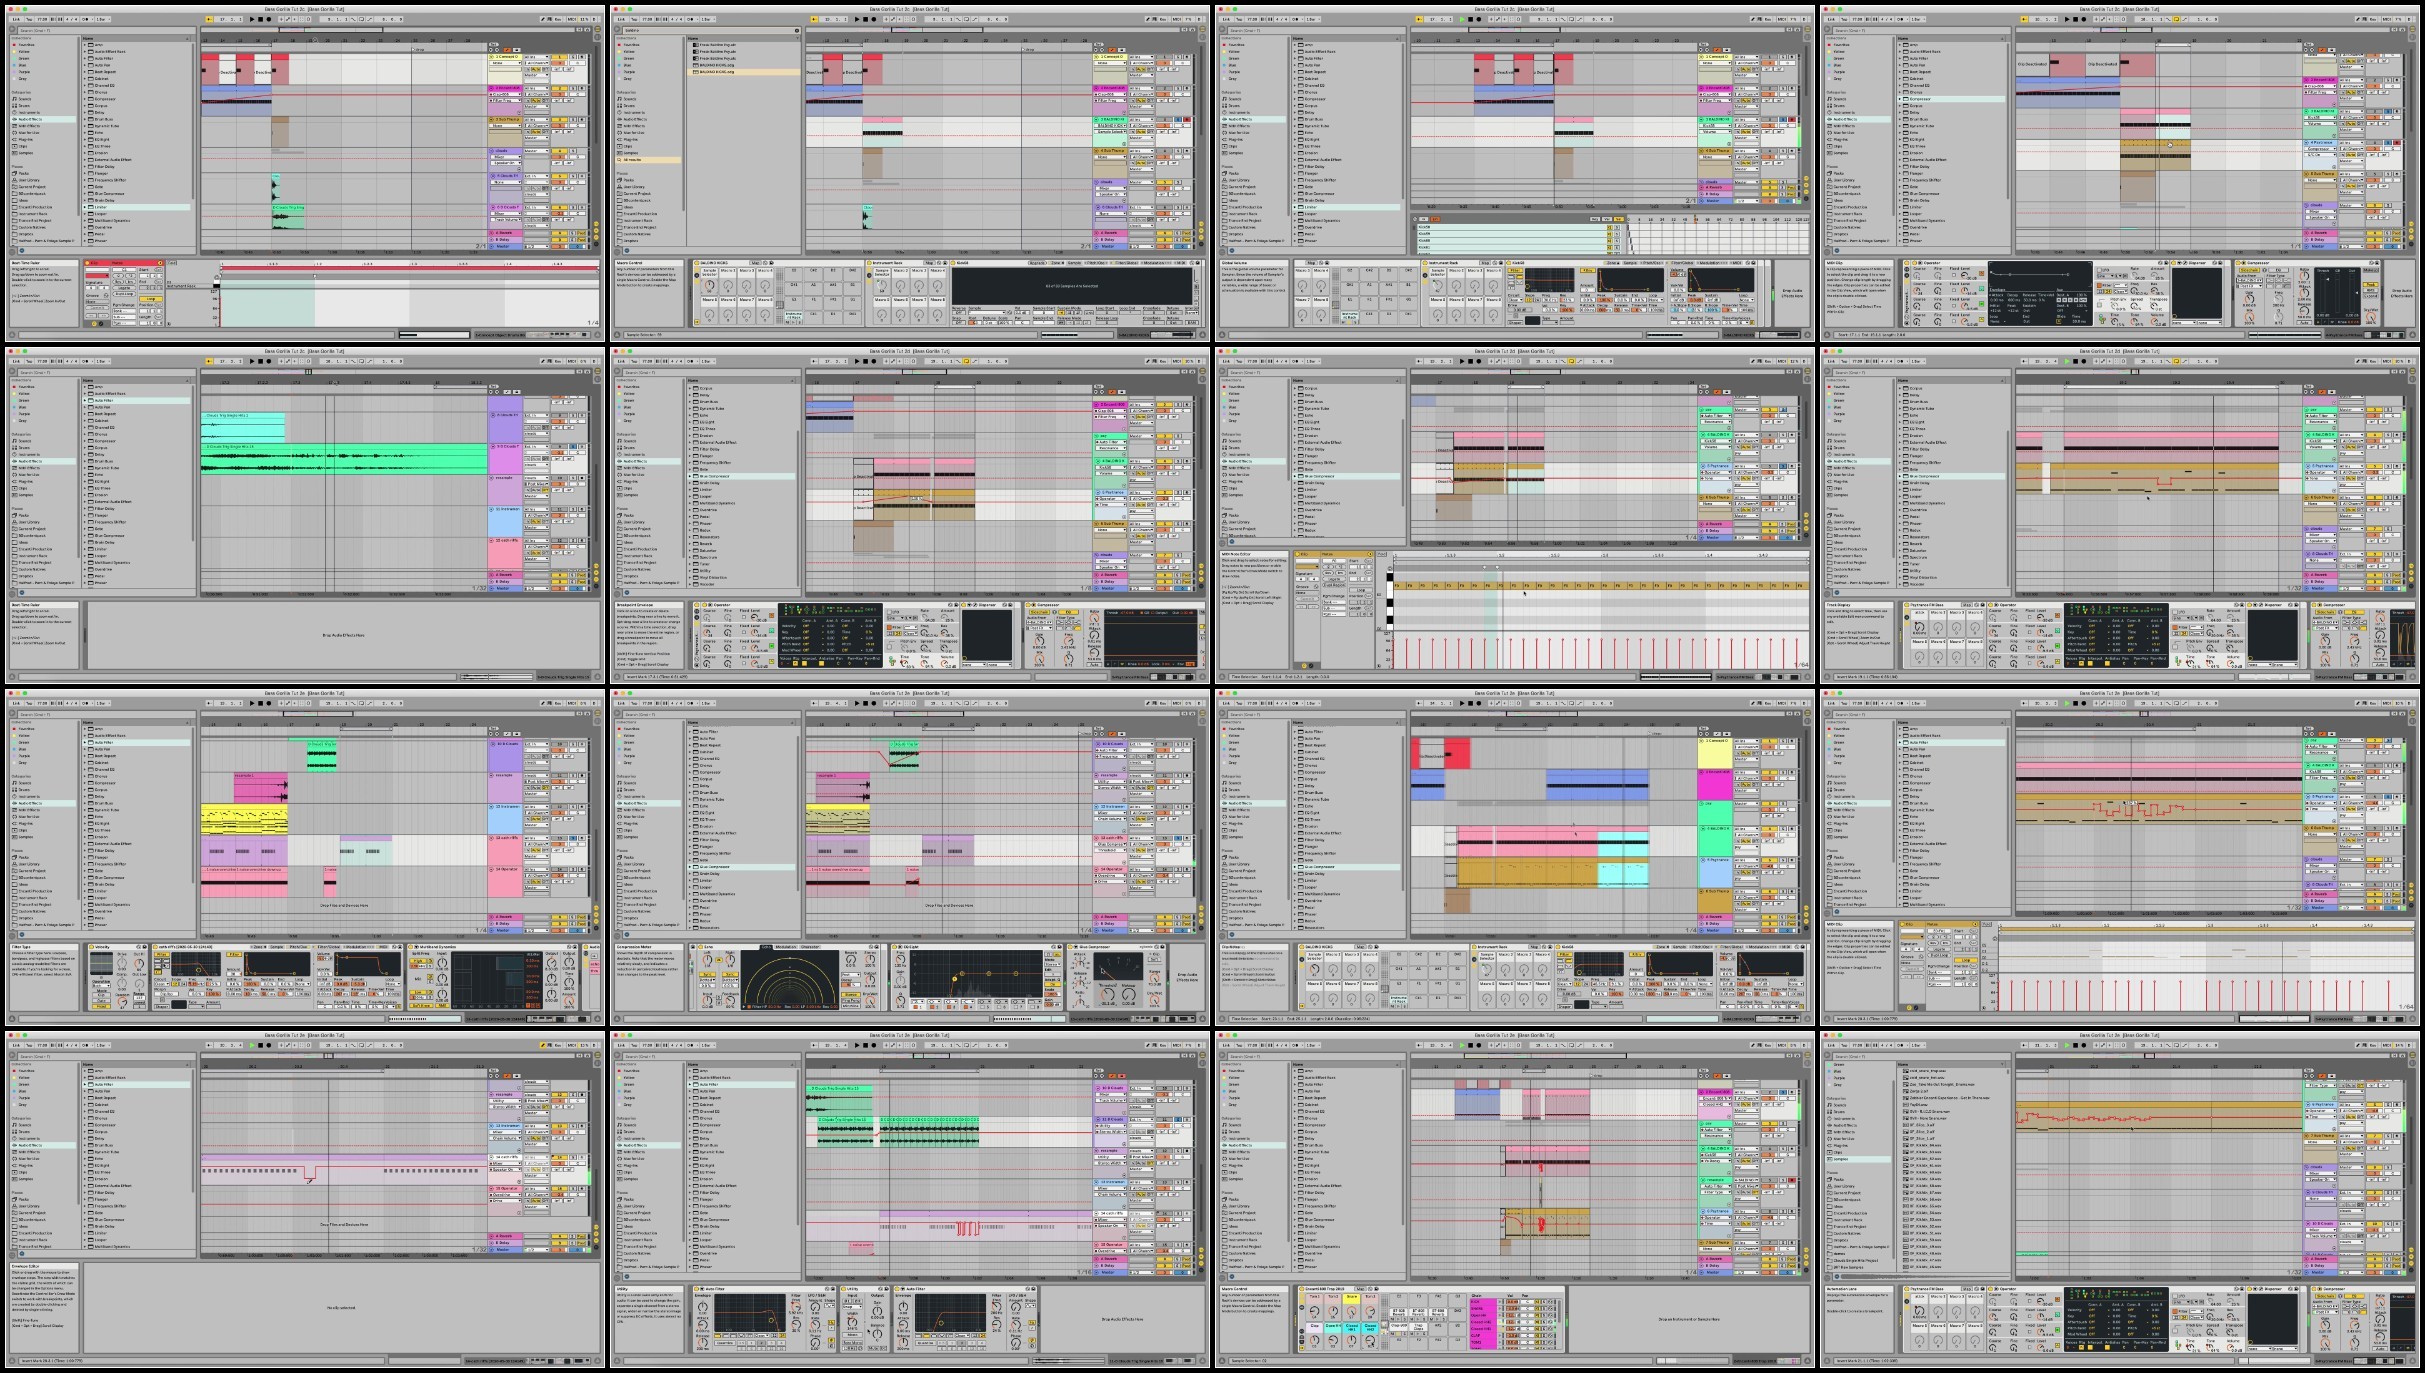Toggle red arm button on resample track, Drum Rack window
This screenshot has height=1373, width=2425.
[1792, 1180]
